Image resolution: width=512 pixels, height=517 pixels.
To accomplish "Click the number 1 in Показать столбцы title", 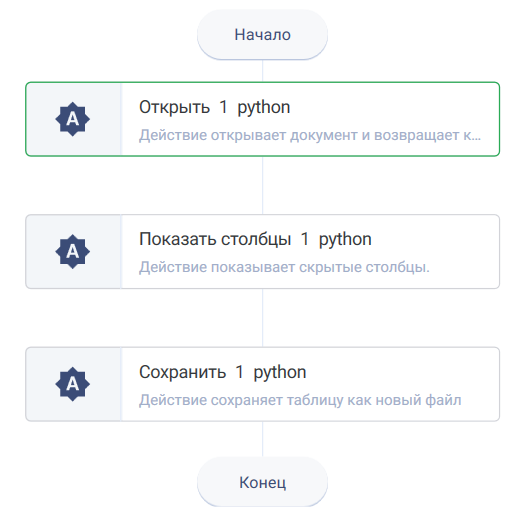I will coord(305,239).
